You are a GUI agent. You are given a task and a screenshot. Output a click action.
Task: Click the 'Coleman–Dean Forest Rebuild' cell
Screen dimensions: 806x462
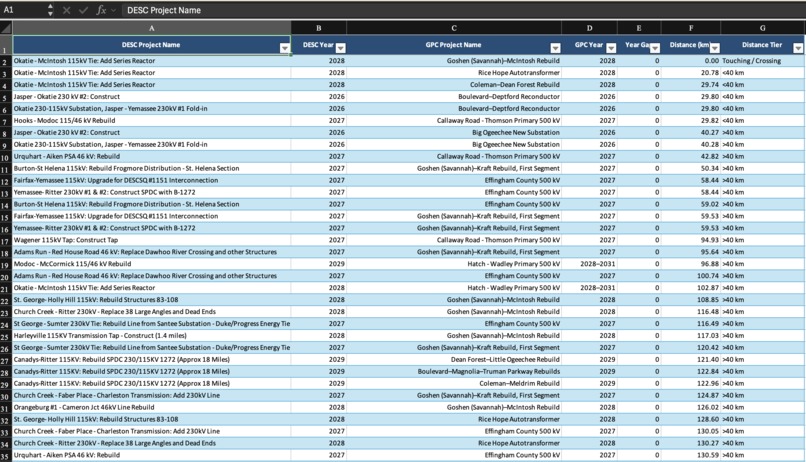point(454,84)
